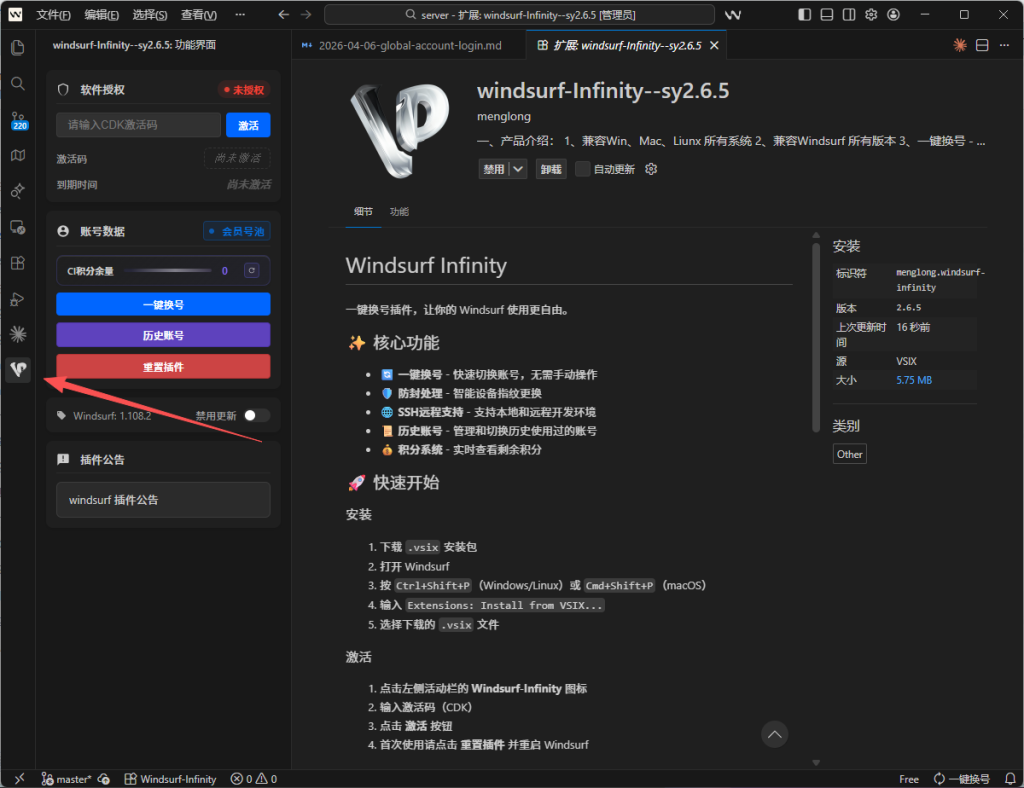
Task: Click the windsurf 插件公告 box
Action: (x=163, y=500)
